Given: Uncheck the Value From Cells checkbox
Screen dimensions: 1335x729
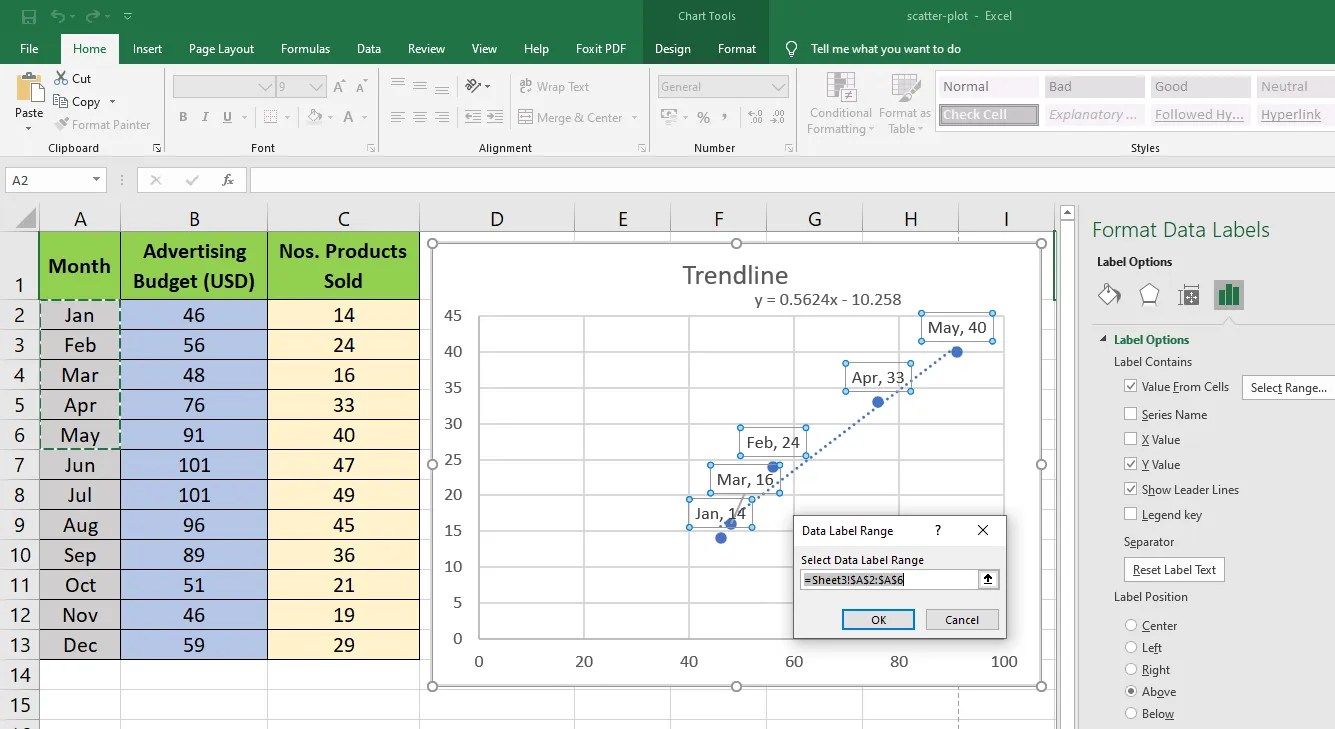Looking at the screenshot, I should click(x=1131, y=386).
